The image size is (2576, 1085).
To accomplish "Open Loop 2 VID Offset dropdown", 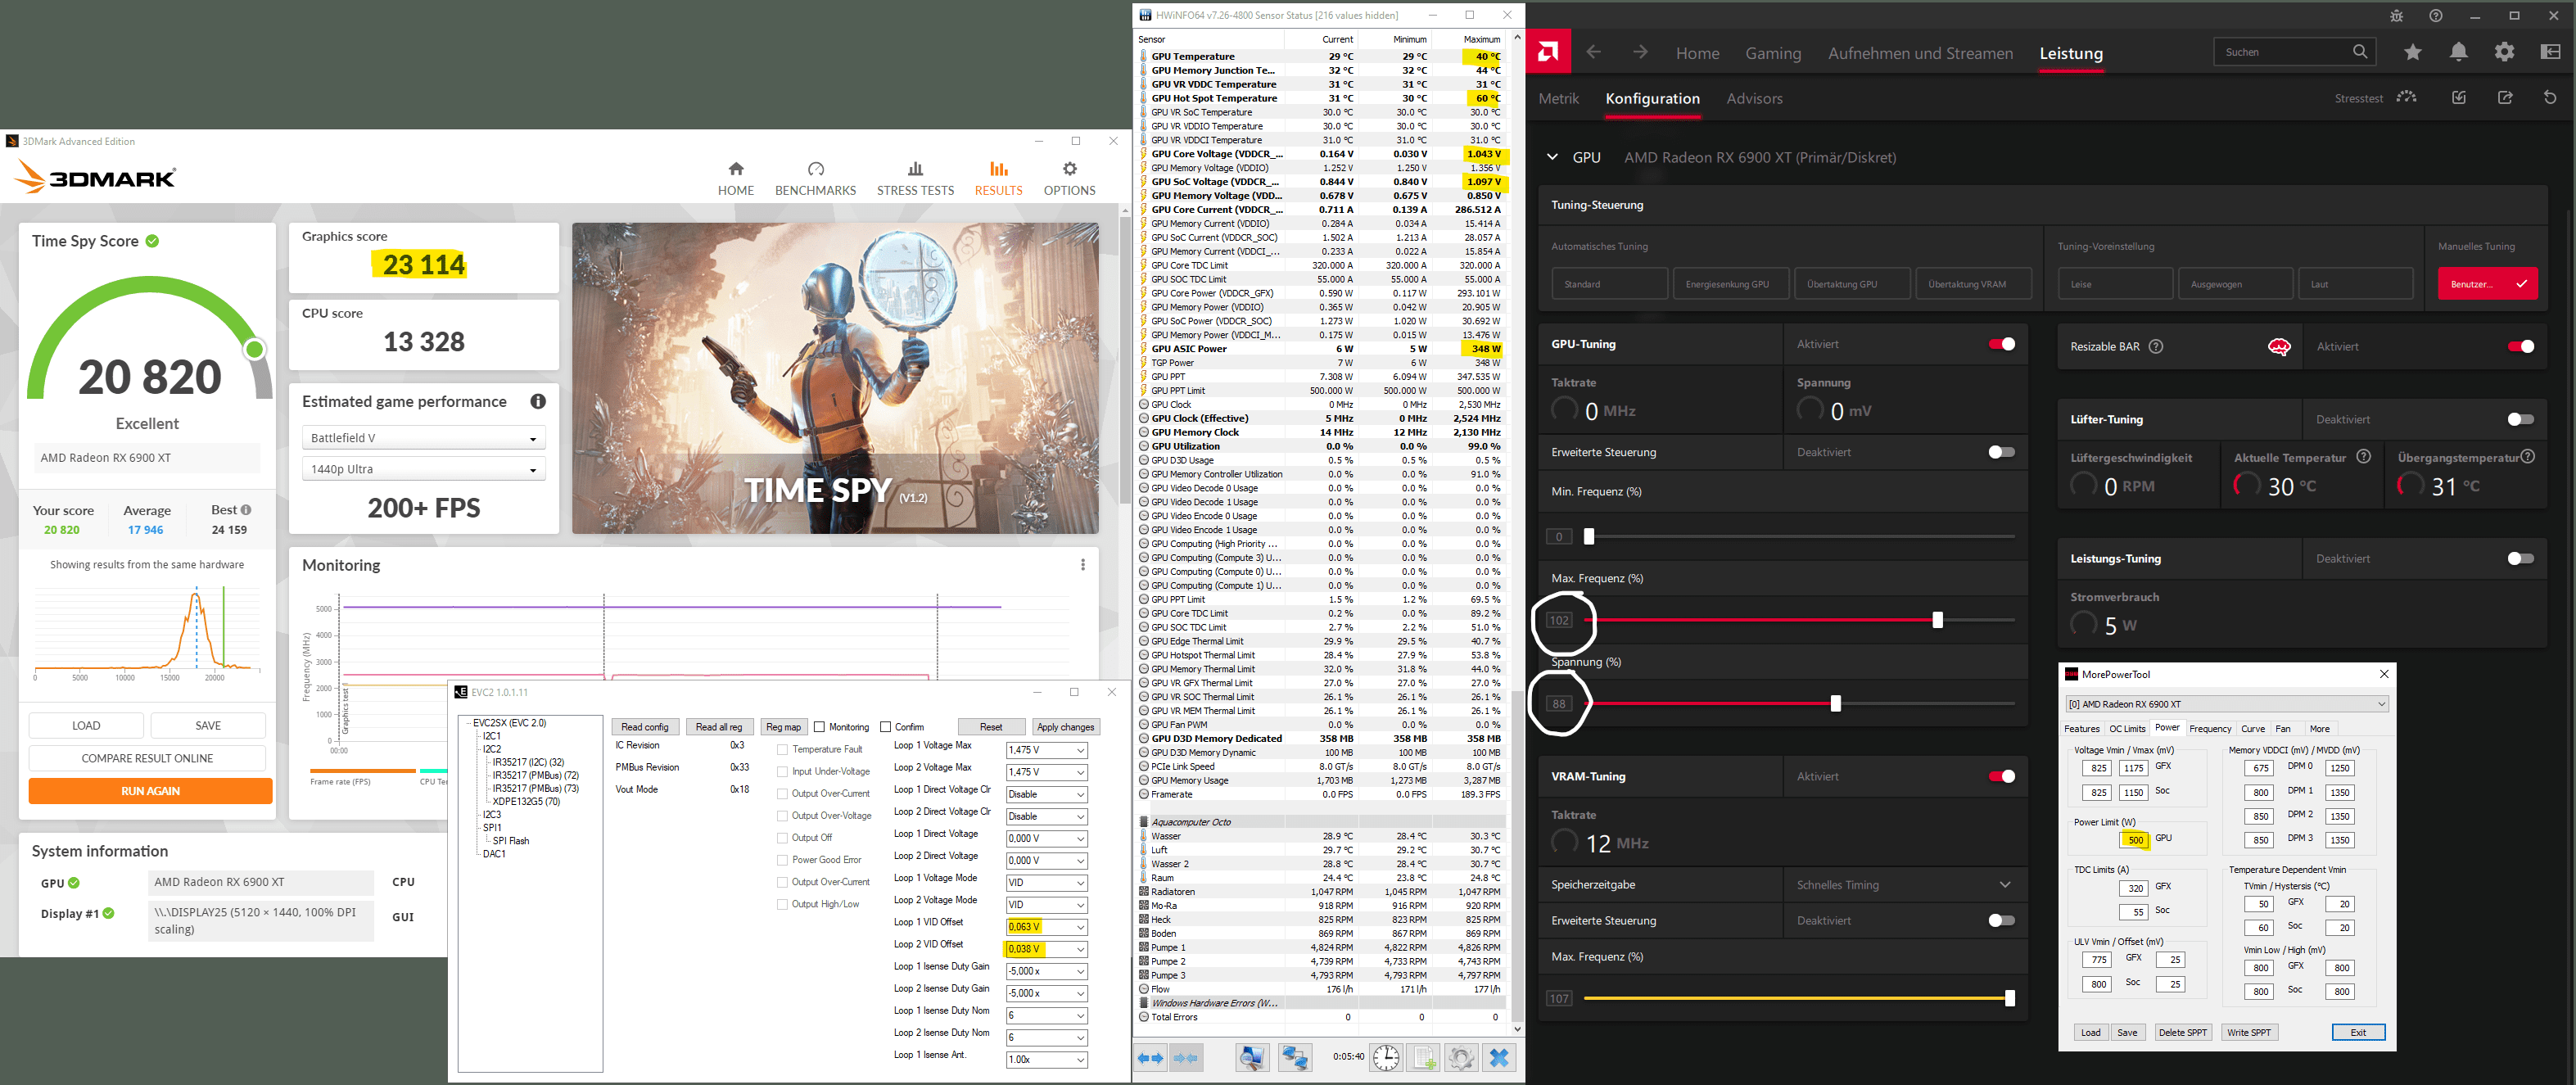I will tap(1046, 949).
